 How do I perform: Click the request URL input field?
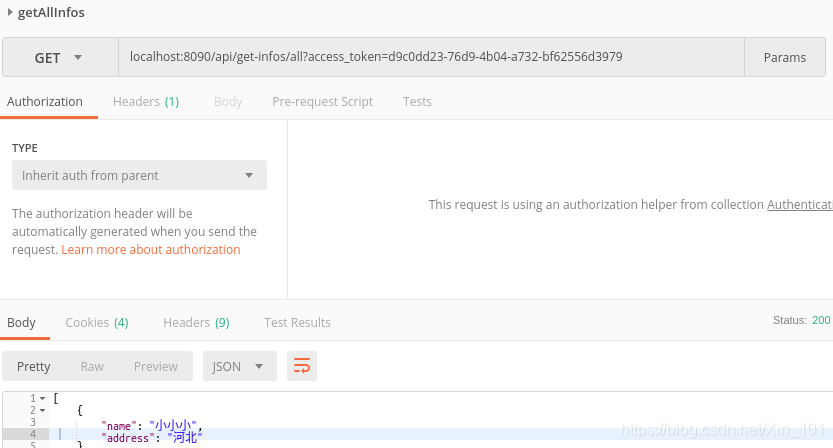[x=431, y=57]
